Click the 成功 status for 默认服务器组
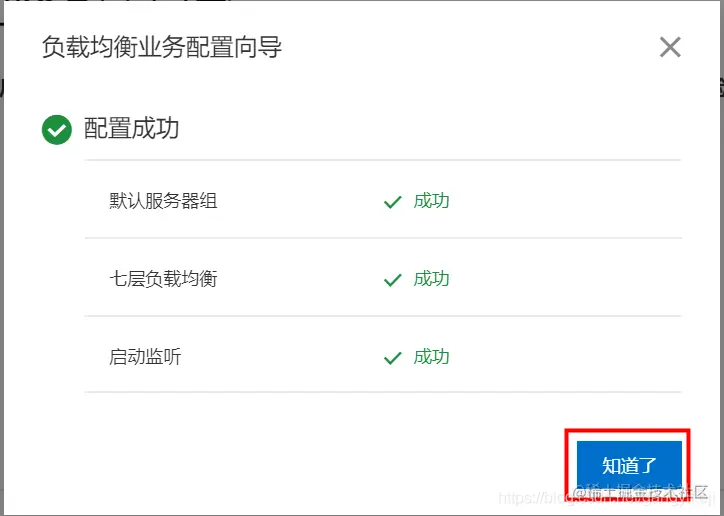724x516 pixels. 431,201
